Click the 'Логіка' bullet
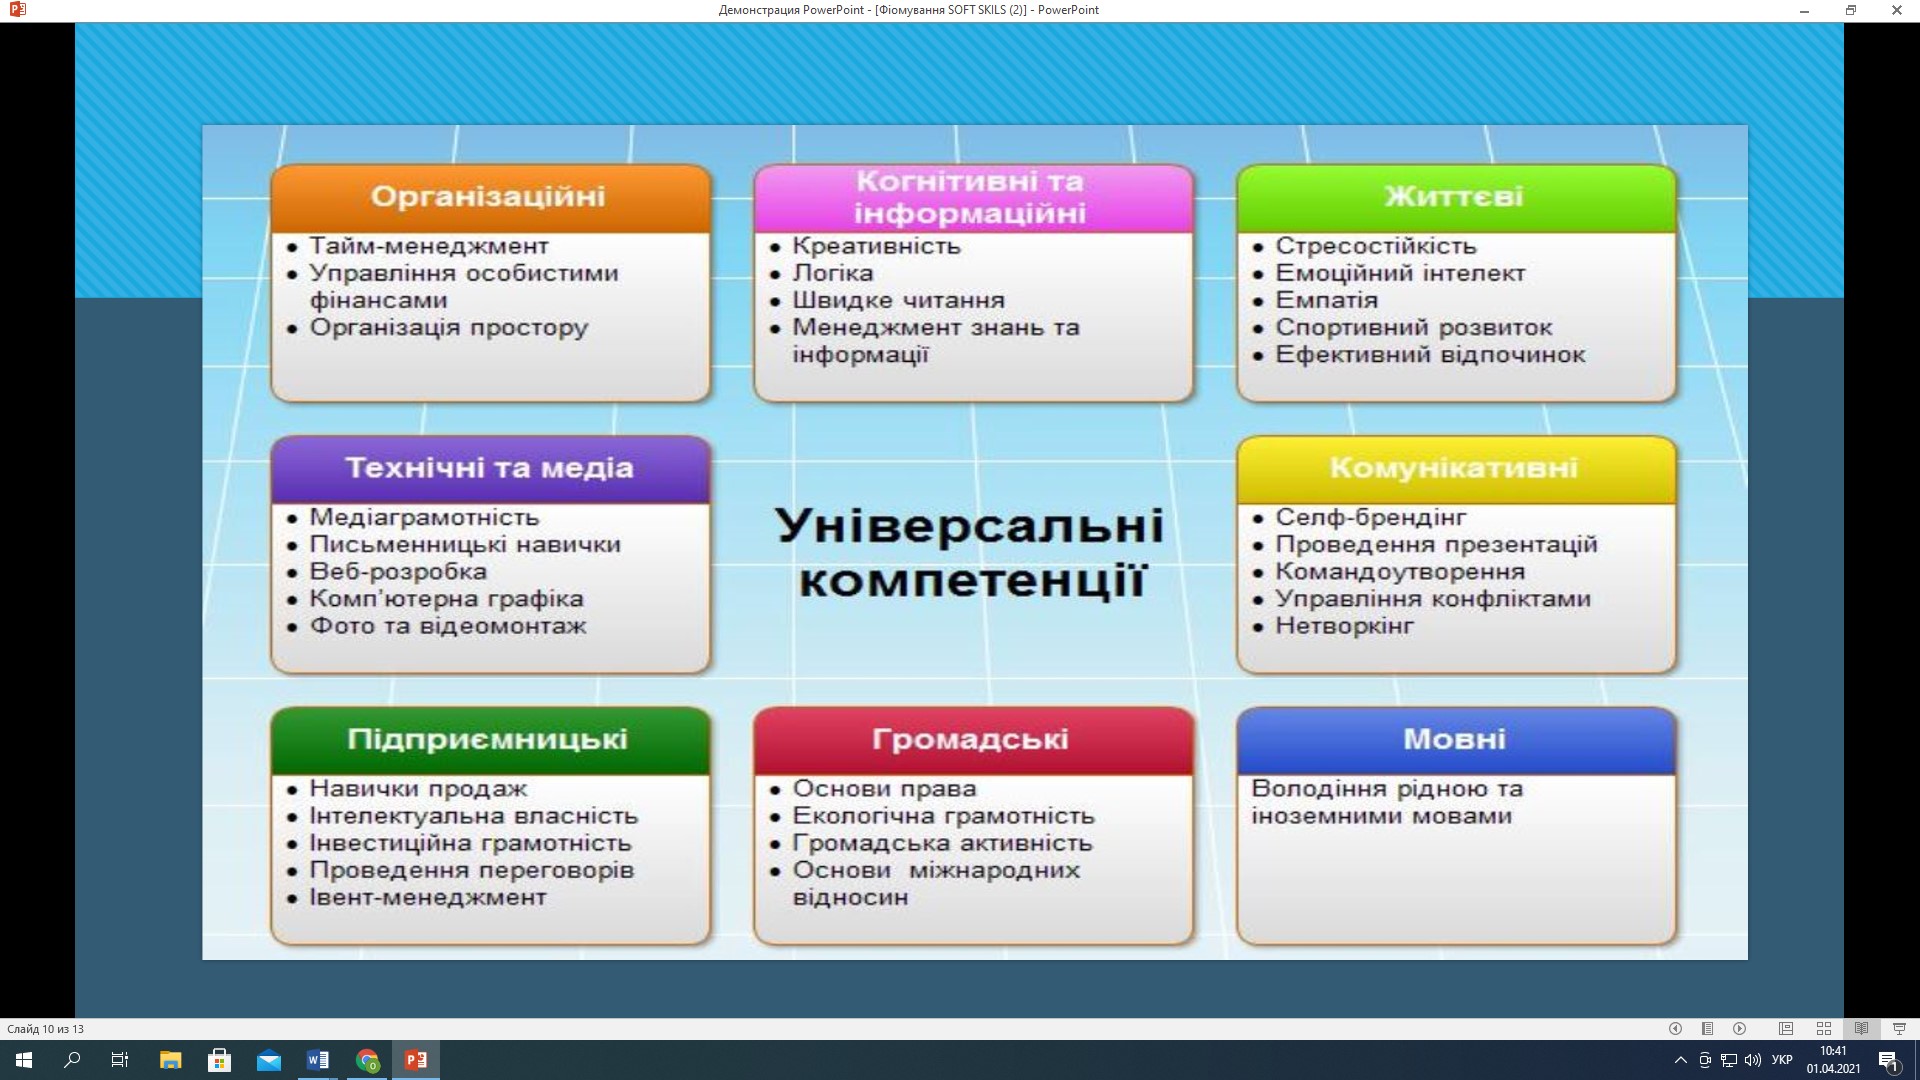 833,273
